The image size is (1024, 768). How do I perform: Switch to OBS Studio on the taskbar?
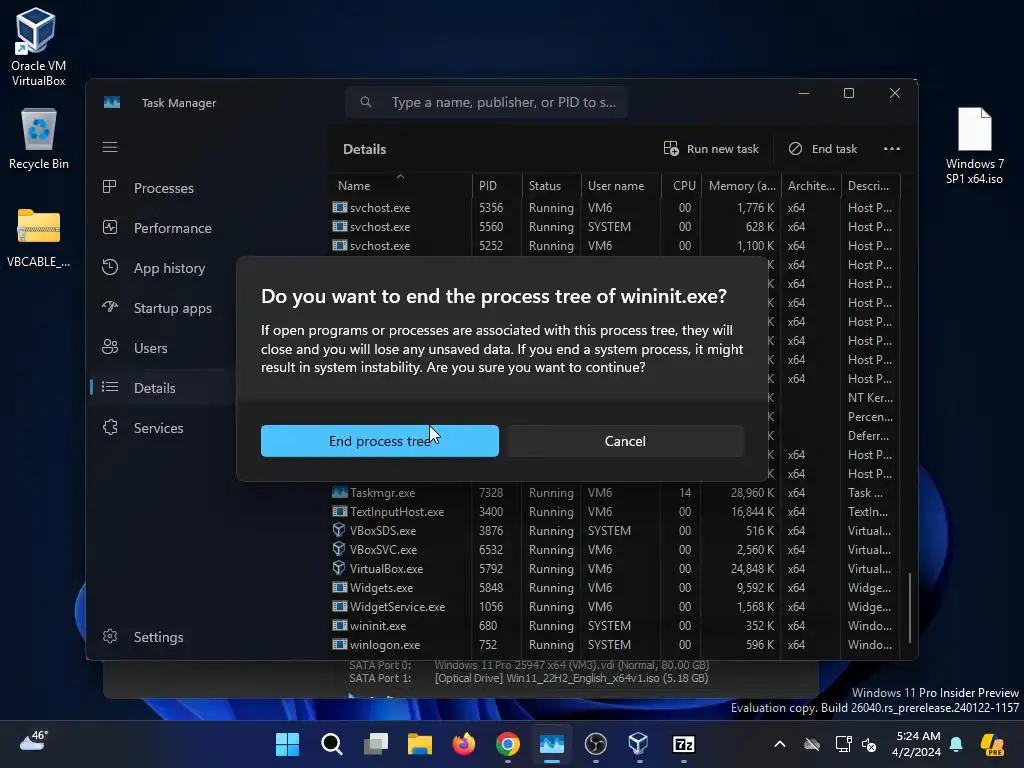point(596,744)
